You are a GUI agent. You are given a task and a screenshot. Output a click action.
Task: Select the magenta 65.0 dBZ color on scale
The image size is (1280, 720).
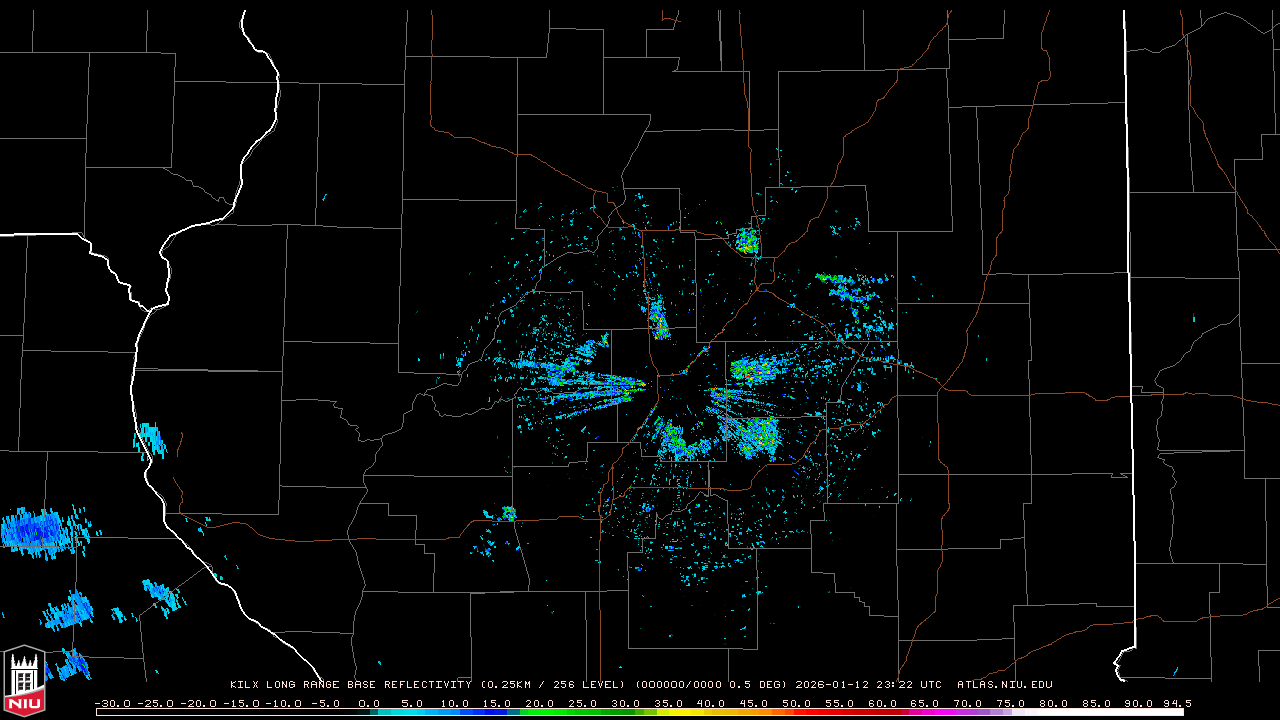coord(924,712)
